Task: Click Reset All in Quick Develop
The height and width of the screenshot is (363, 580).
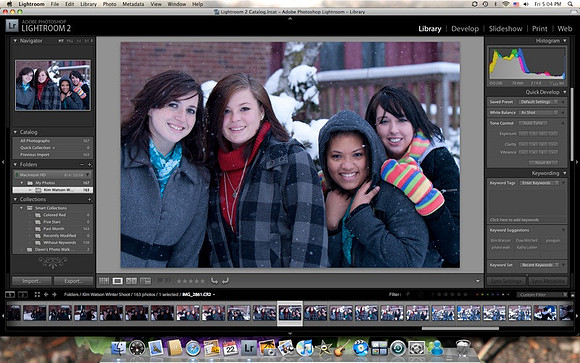Action: (x=543, y=163)
